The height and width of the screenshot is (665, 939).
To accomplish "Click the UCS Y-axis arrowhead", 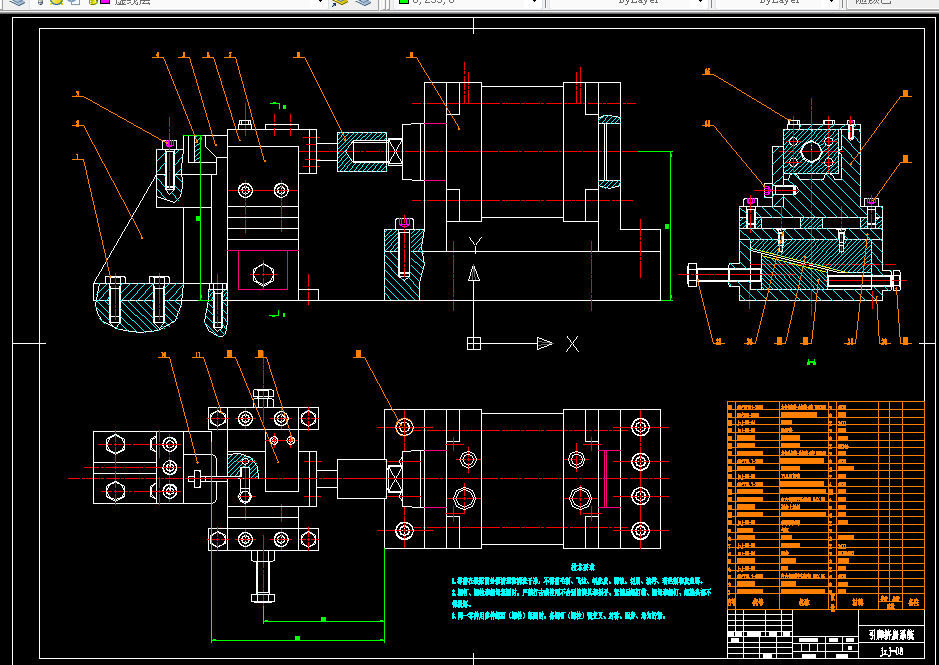I will tap(474, 273).
